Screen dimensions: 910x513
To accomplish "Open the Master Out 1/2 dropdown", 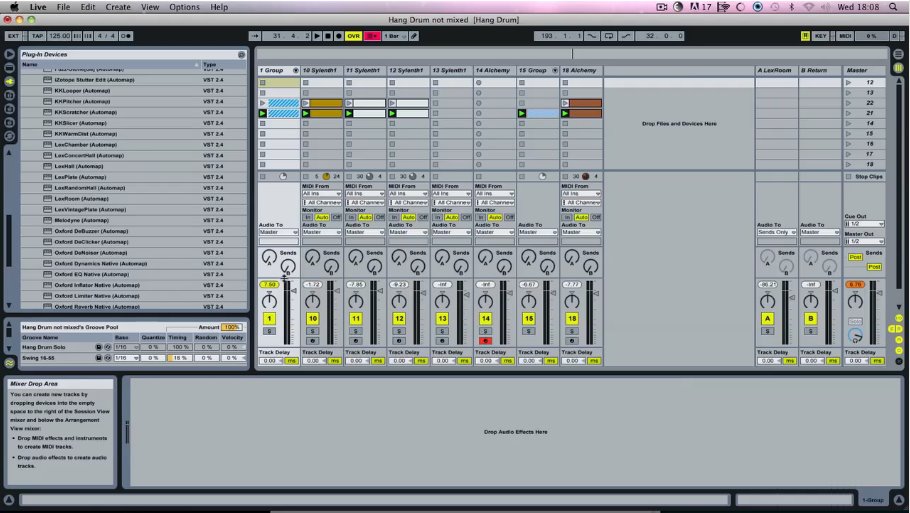I will (864, 241).
